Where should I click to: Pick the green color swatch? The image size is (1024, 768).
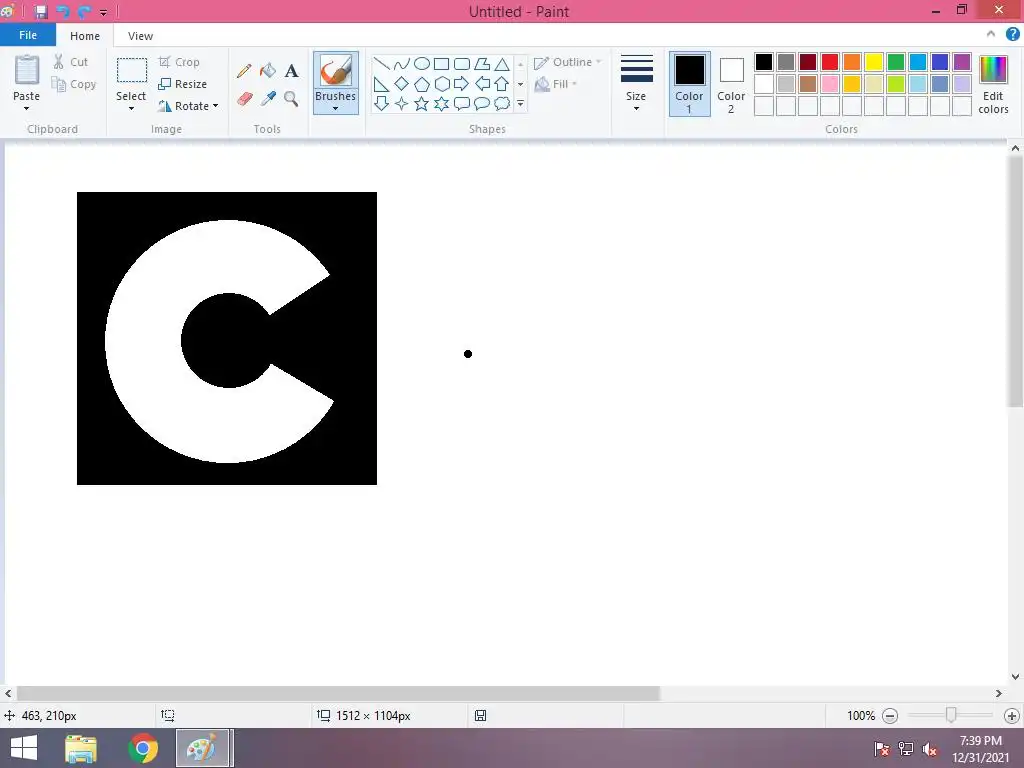(896, 62)
